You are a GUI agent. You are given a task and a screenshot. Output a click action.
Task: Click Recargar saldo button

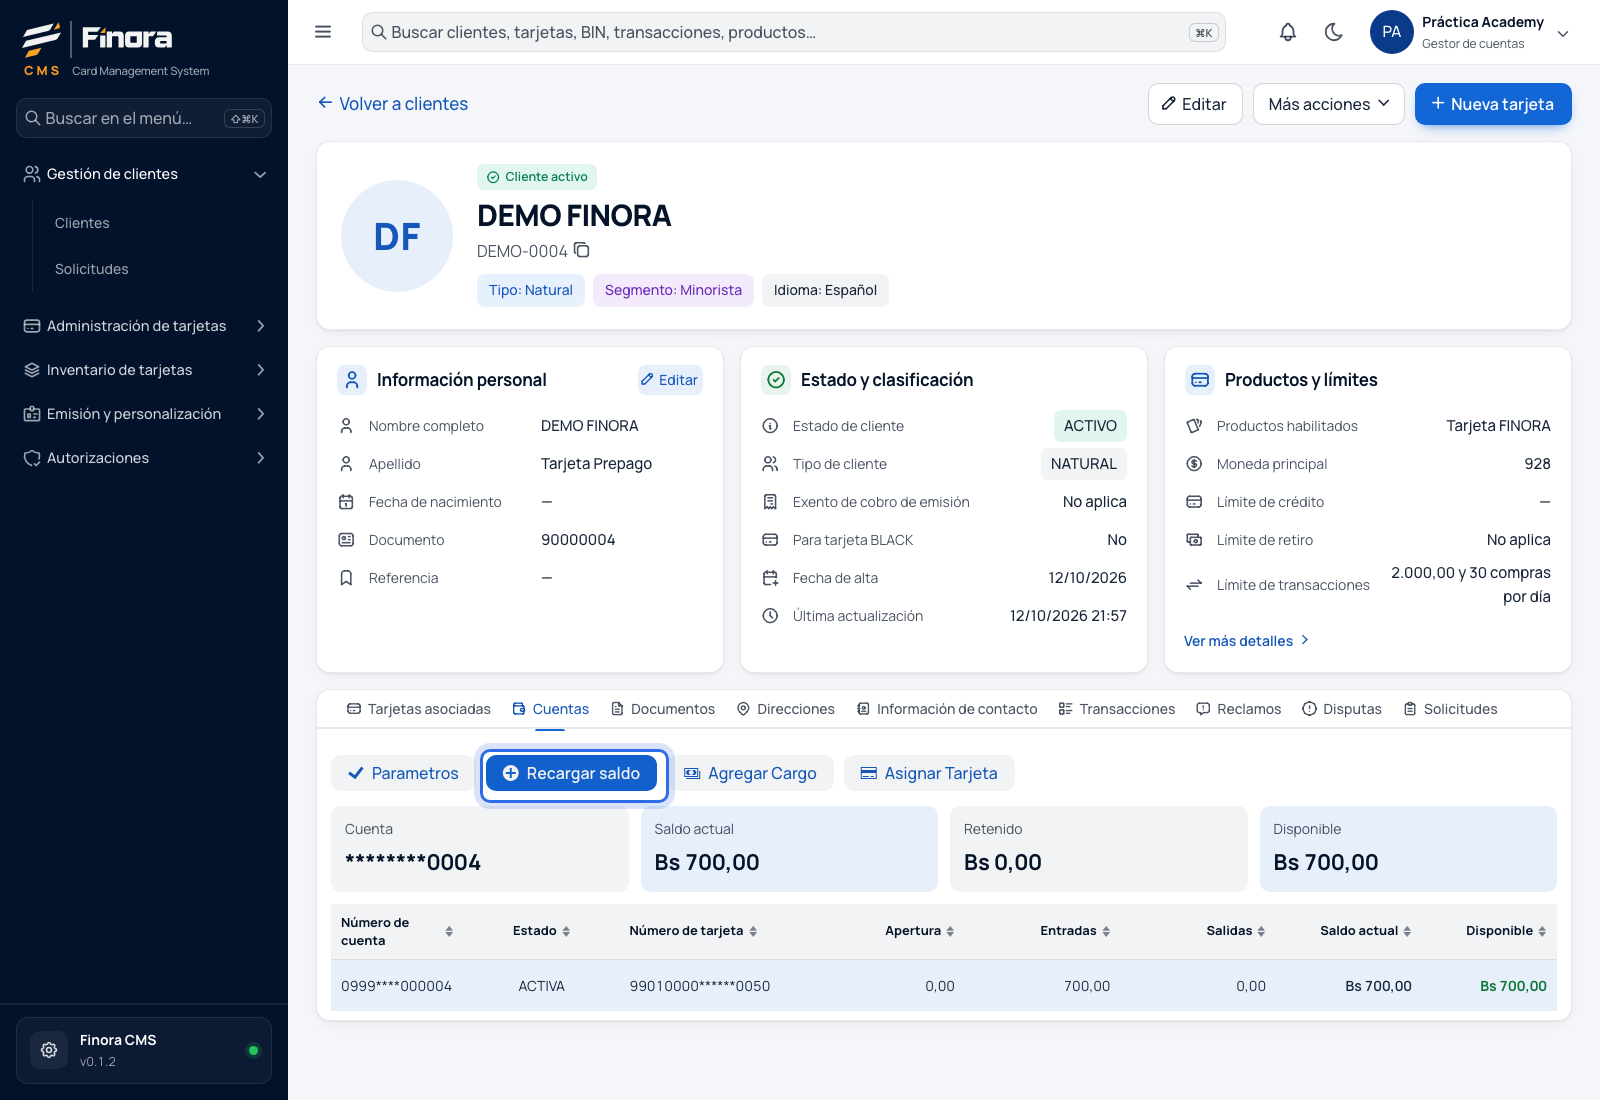click(572, 773)
